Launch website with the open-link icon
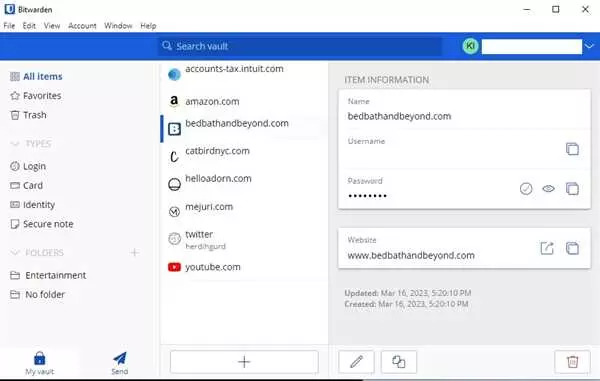This screenshot has height=381, width=600. (547, 248)
